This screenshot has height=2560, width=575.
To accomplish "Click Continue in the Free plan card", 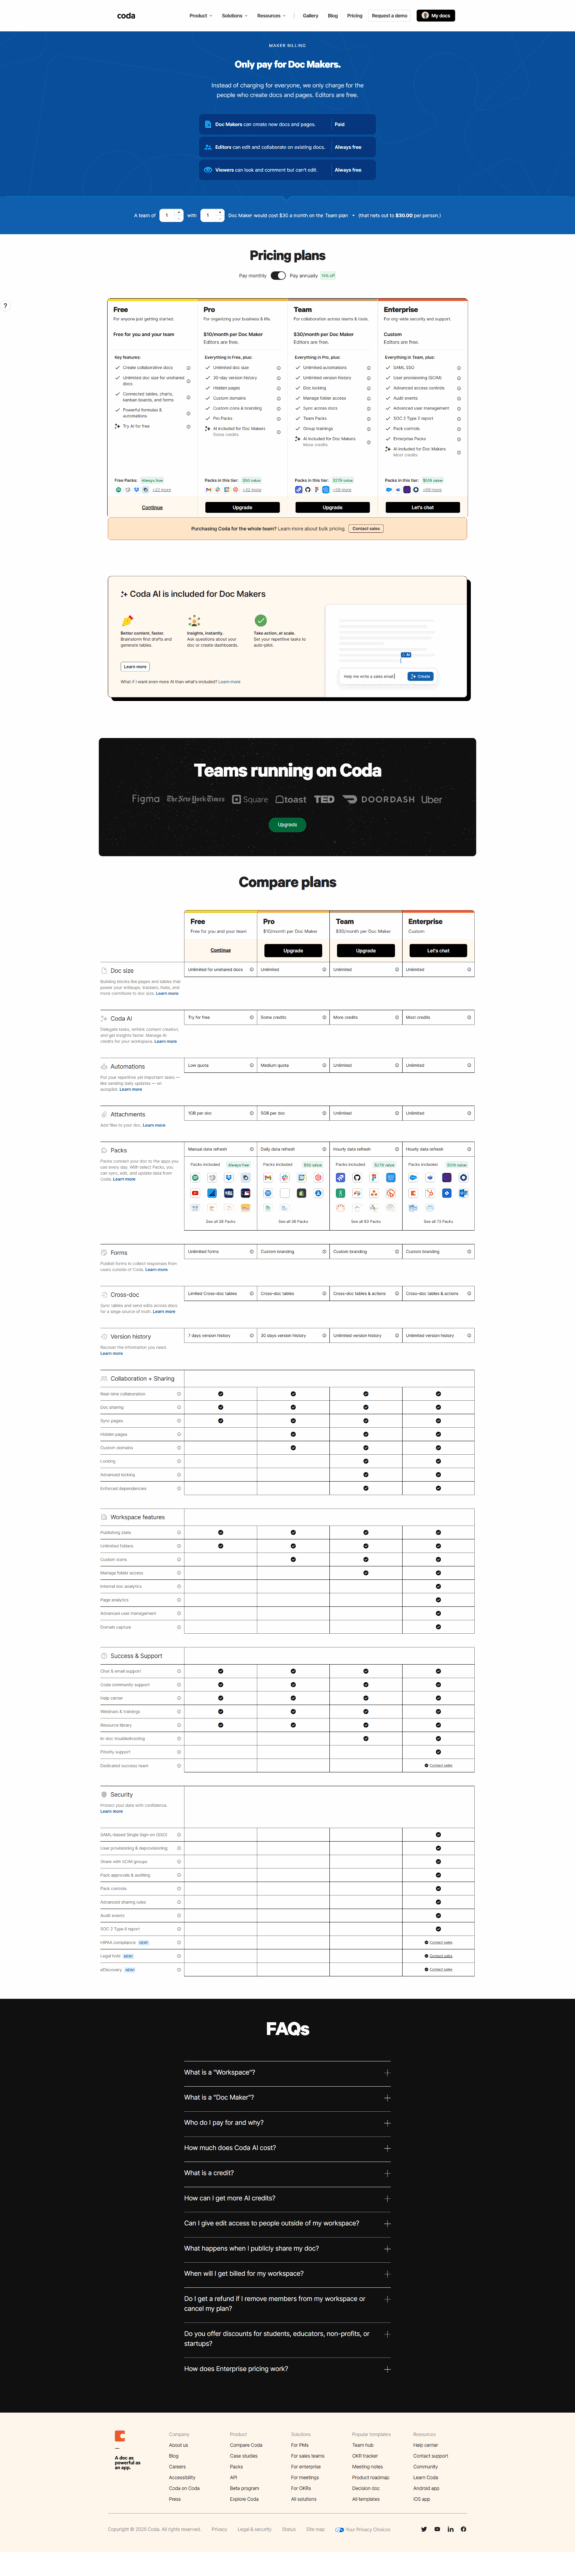I will click(152, 507).
